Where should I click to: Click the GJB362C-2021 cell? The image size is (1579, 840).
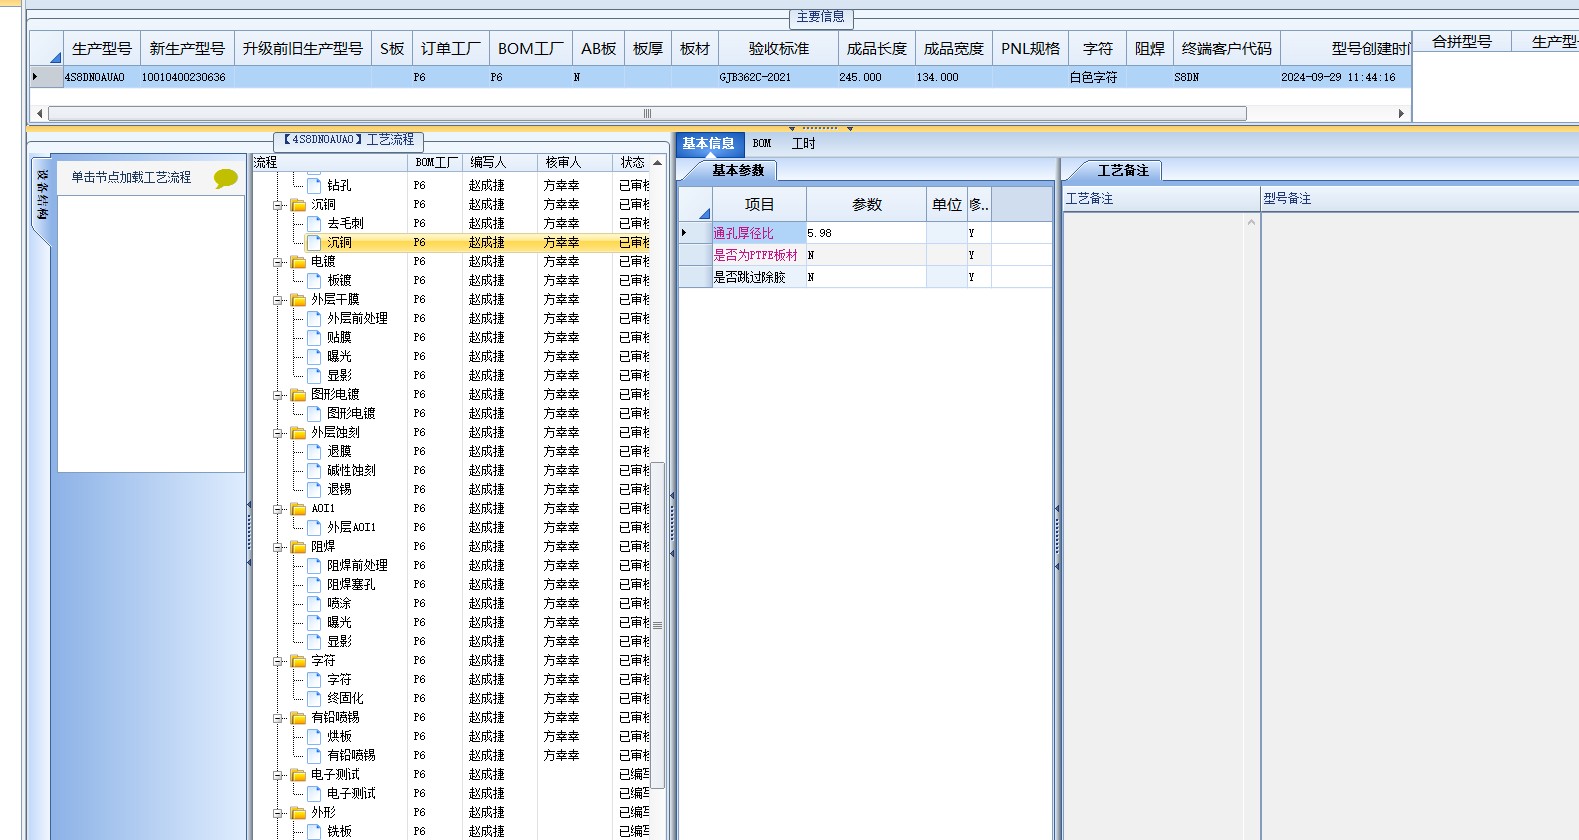779,77
